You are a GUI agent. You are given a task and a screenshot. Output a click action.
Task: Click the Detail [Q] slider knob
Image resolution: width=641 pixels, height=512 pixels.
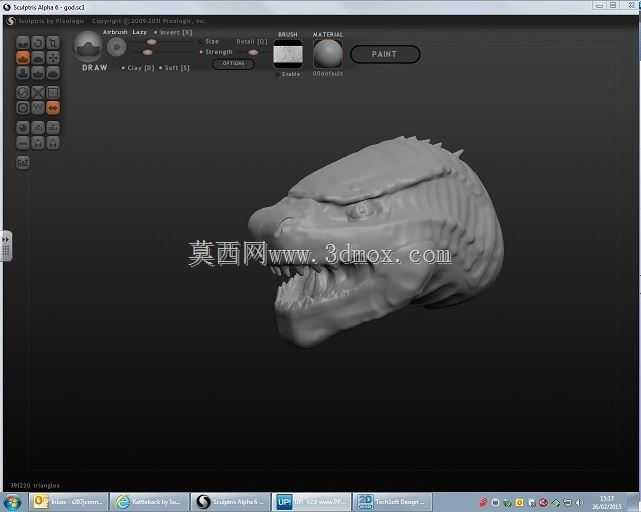pyautogui.click(x=253, y=52)
